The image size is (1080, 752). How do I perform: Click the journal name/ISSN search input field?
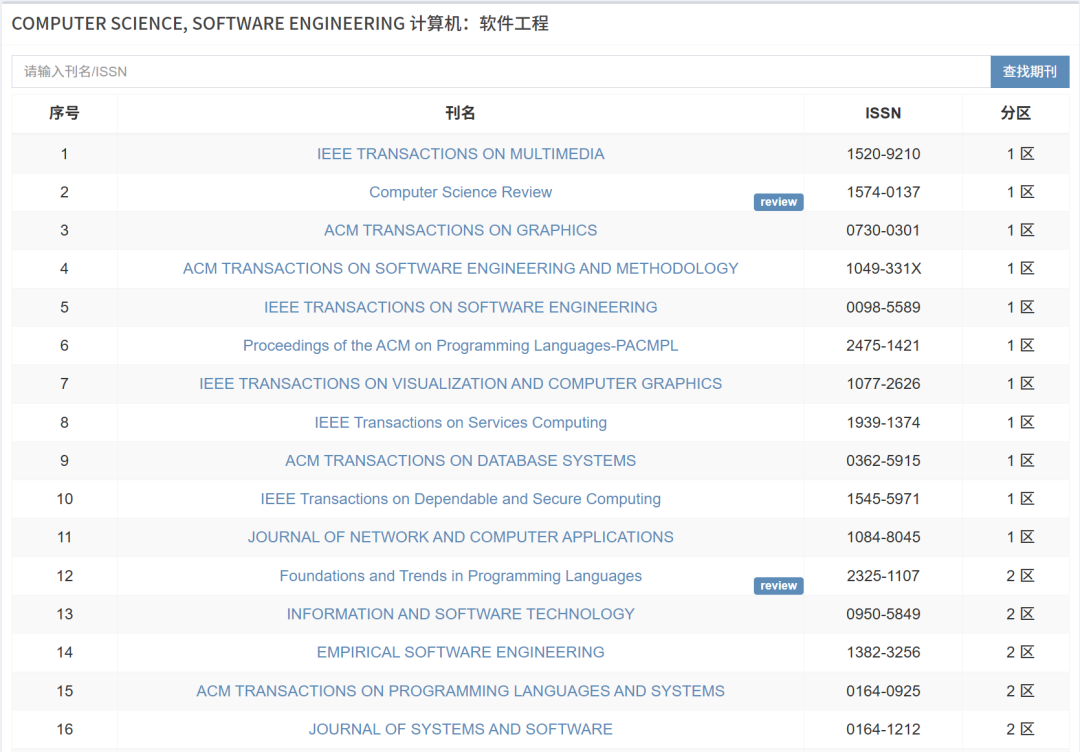pyautogui.click(x=501, y=72)
